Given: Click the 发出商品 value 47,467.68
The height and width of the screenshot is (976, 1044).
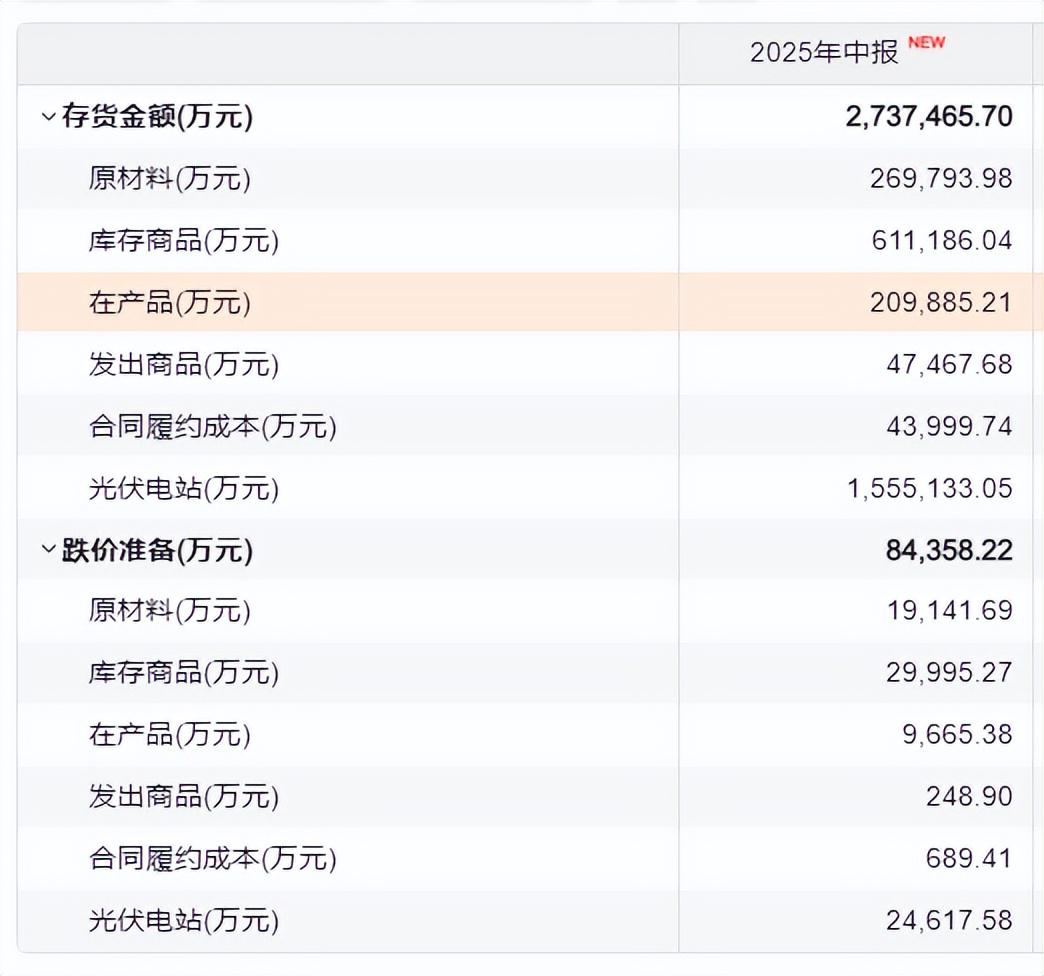Looking at the screenshot, I should pyautogui.click(x=949, y=365).
